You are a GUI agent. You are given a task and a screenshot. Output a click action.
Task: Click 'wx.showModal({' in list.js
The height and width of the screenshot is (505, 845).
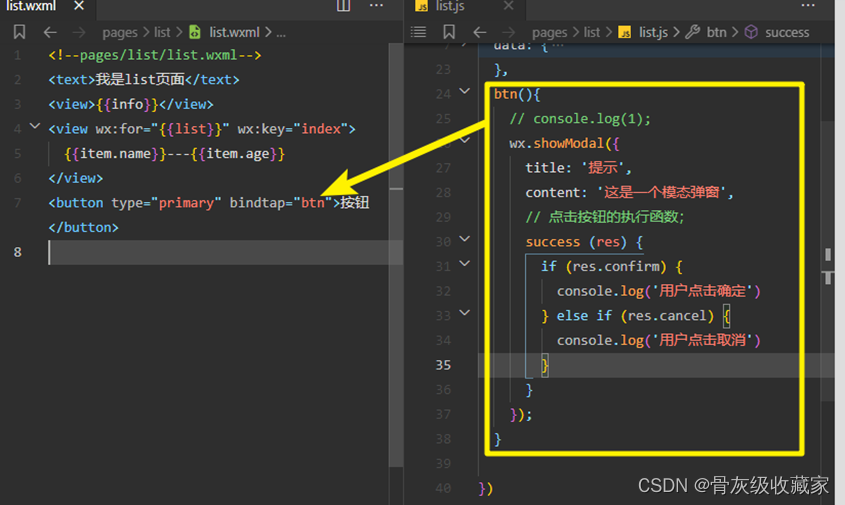pyautogui.click(x=564, y=143)
